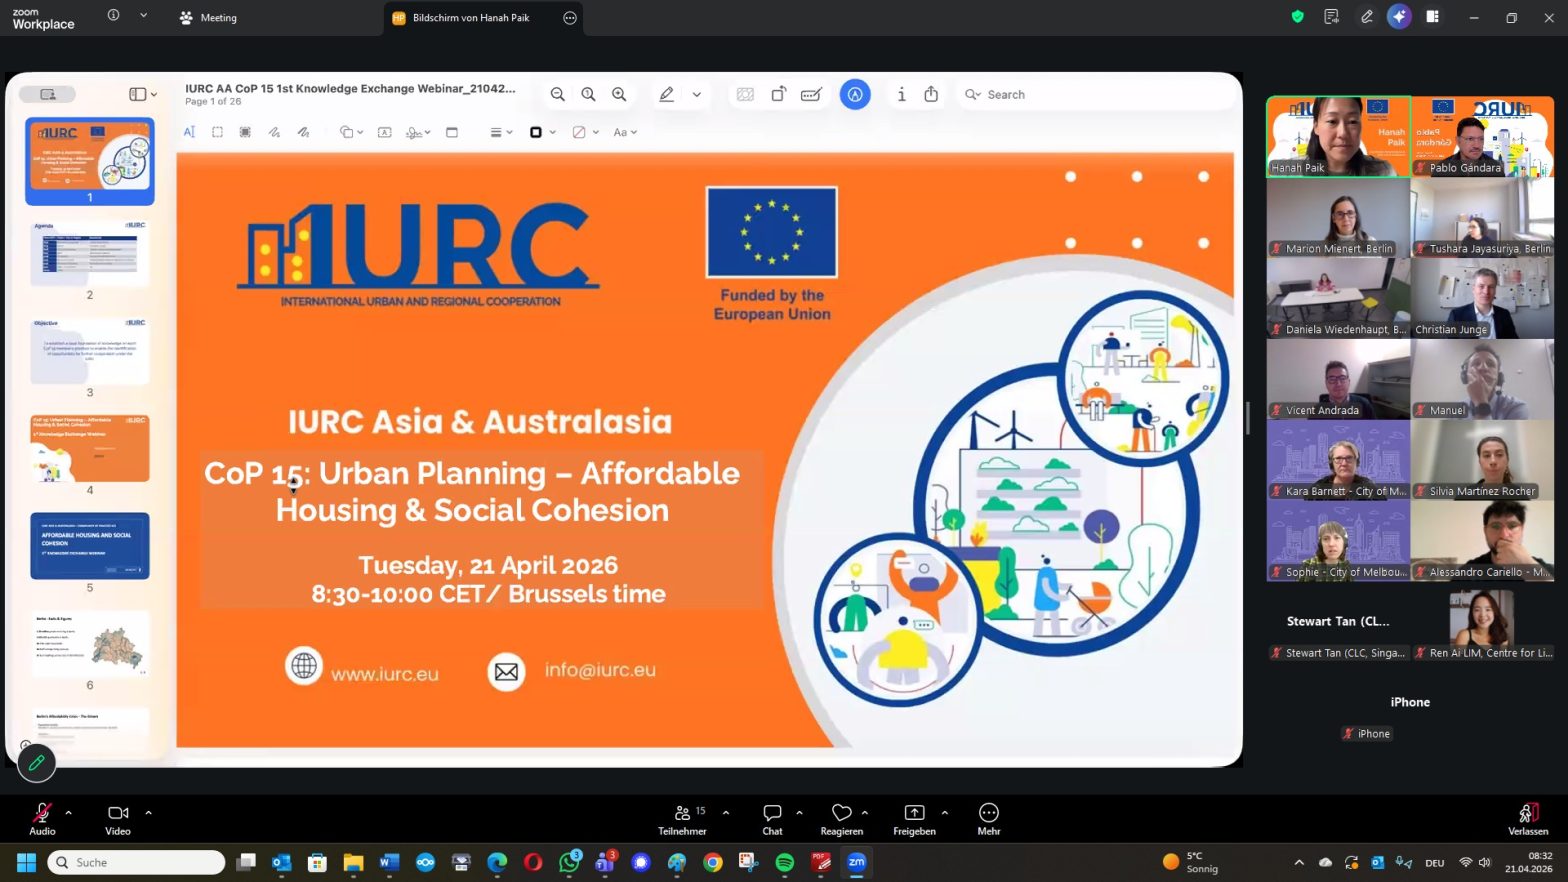Click the Reagieren reactions icon
The width and height of the screenshot is (1568, 882).
tap(841, 813)
